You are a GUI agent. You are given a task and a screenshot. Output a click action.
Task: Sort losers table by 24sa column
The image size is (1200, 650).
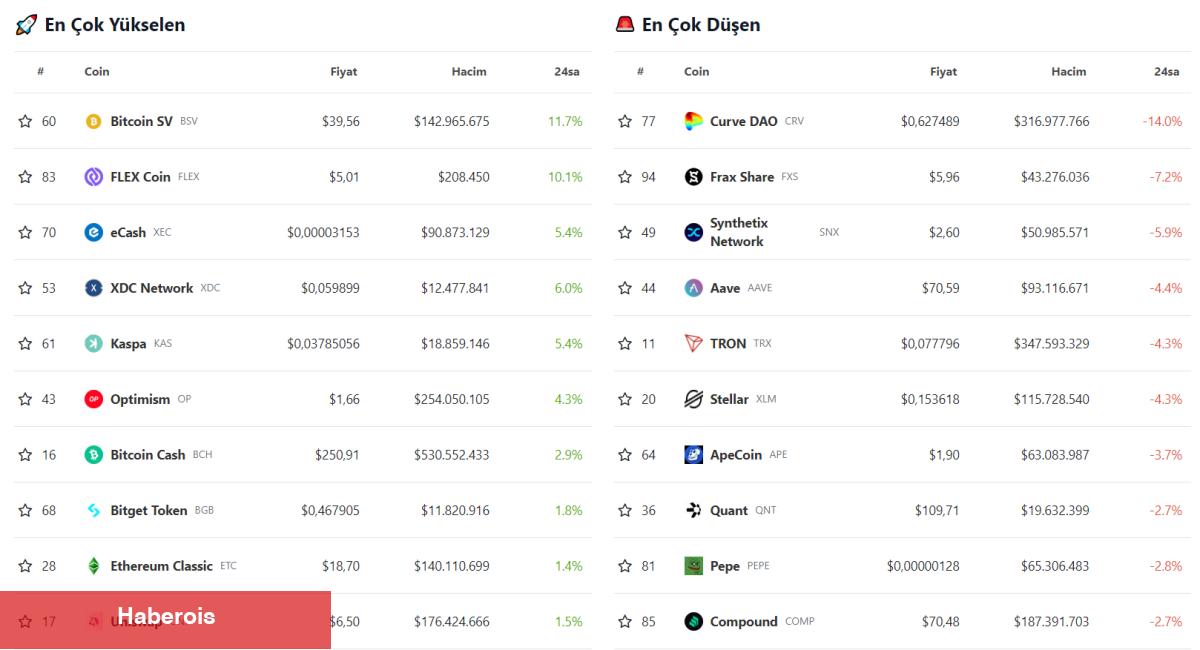1167,72
